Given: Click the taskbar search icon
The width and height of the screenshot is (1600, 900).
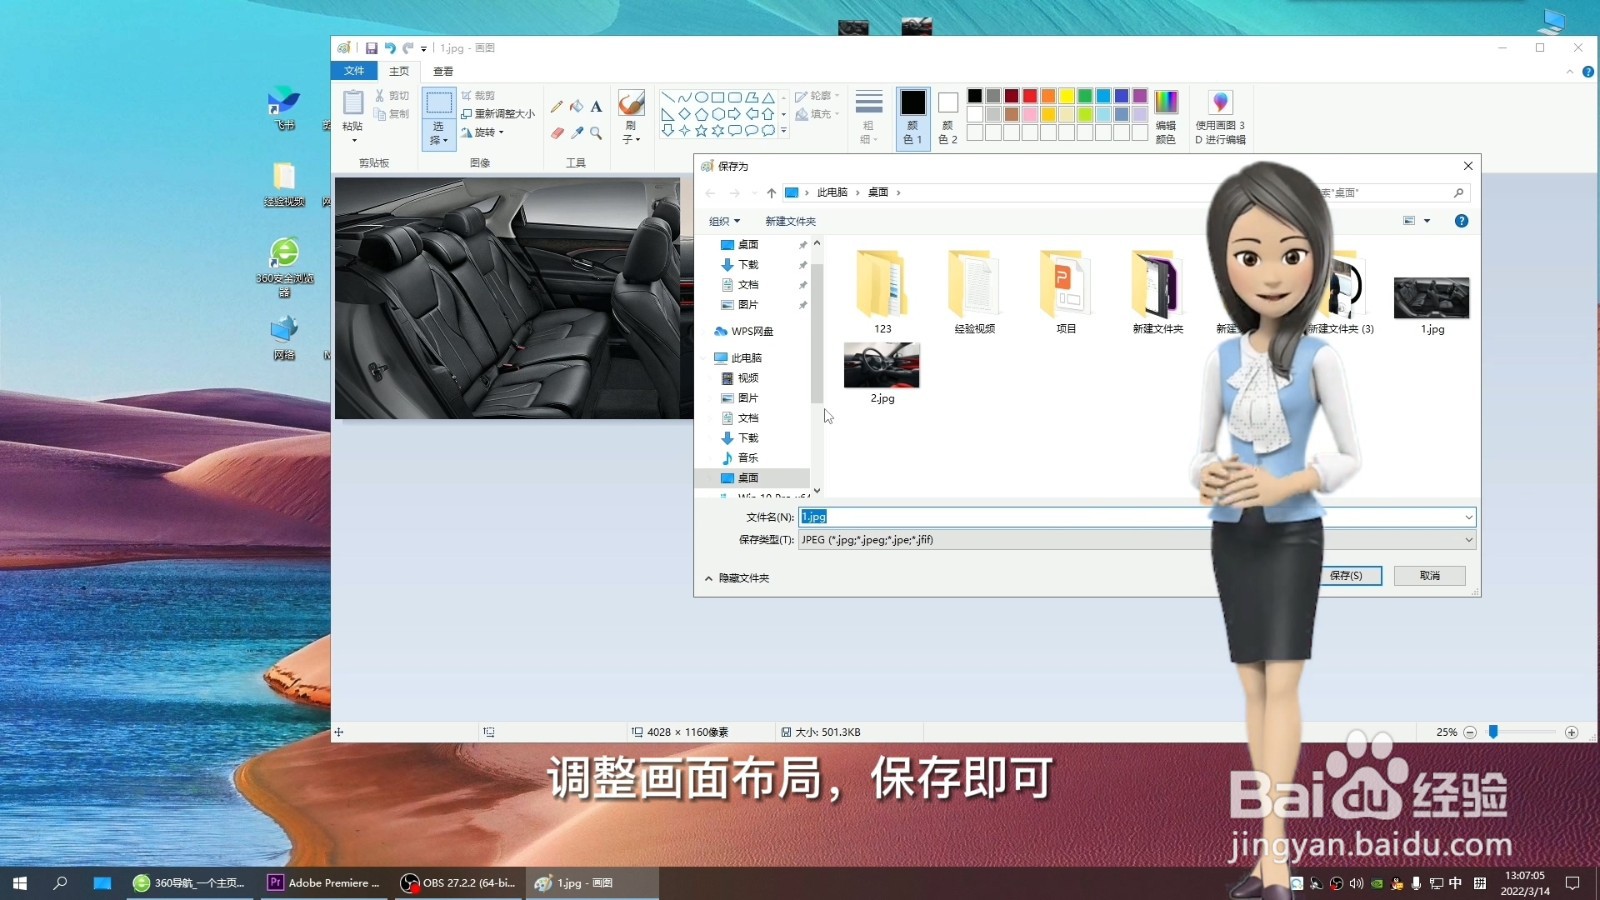Looking at the screenshot, I should tap(60, 883).
